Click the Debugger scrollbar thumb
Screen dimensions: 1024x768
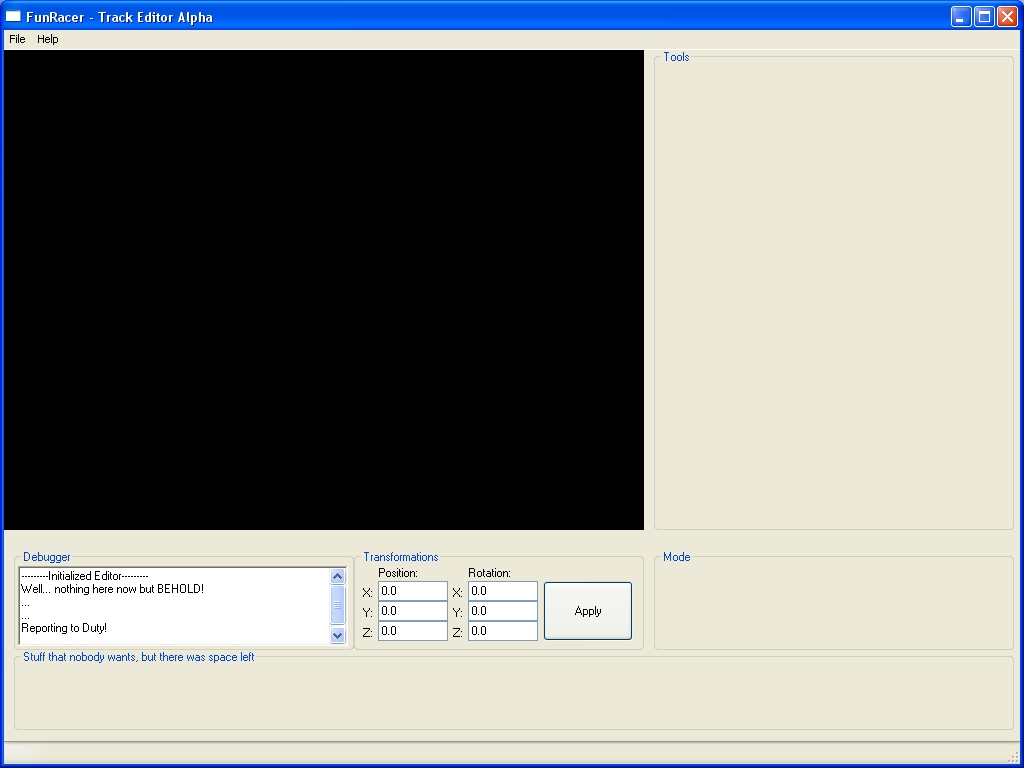pos(337,604)
